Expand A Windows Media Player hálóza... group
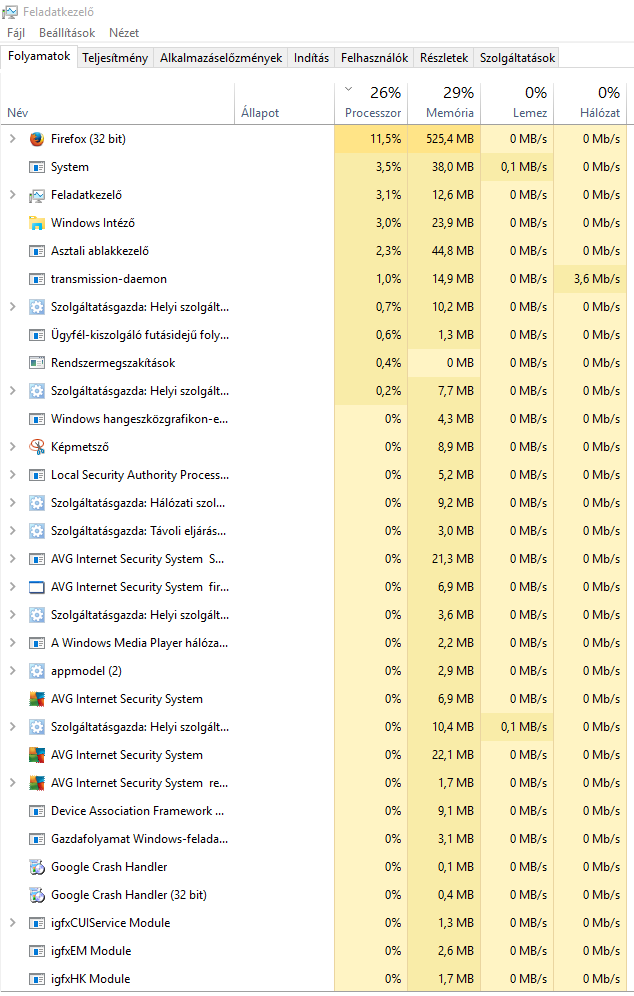634x996 pixels. tap(12, 643)
